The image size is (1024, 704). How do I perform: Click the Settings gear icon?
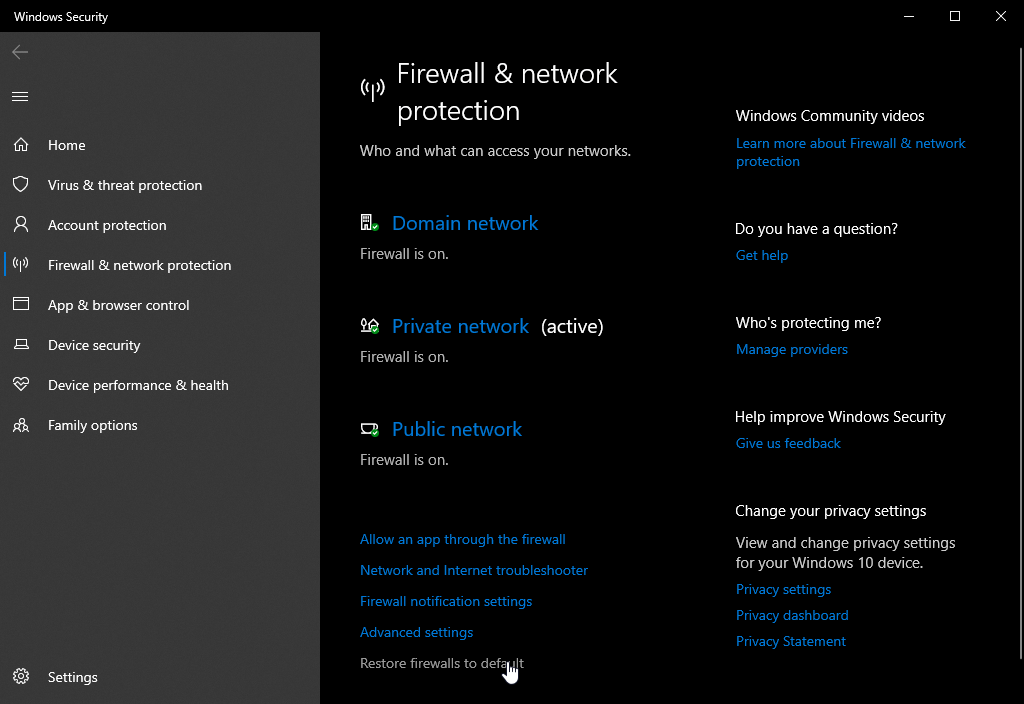pyautogui.click(x=21, y=677)
